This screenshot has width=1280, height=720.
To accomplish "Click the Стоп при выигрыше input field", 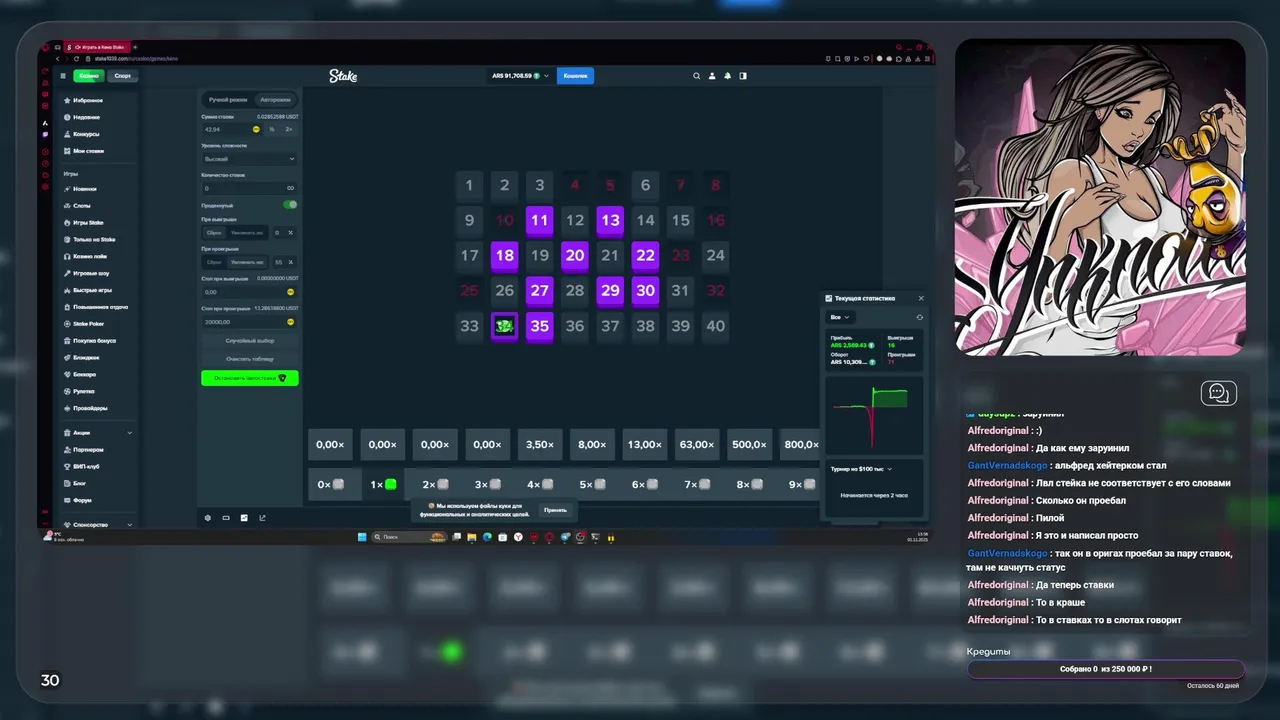I will pyautogui.click(x=249, y=292).
